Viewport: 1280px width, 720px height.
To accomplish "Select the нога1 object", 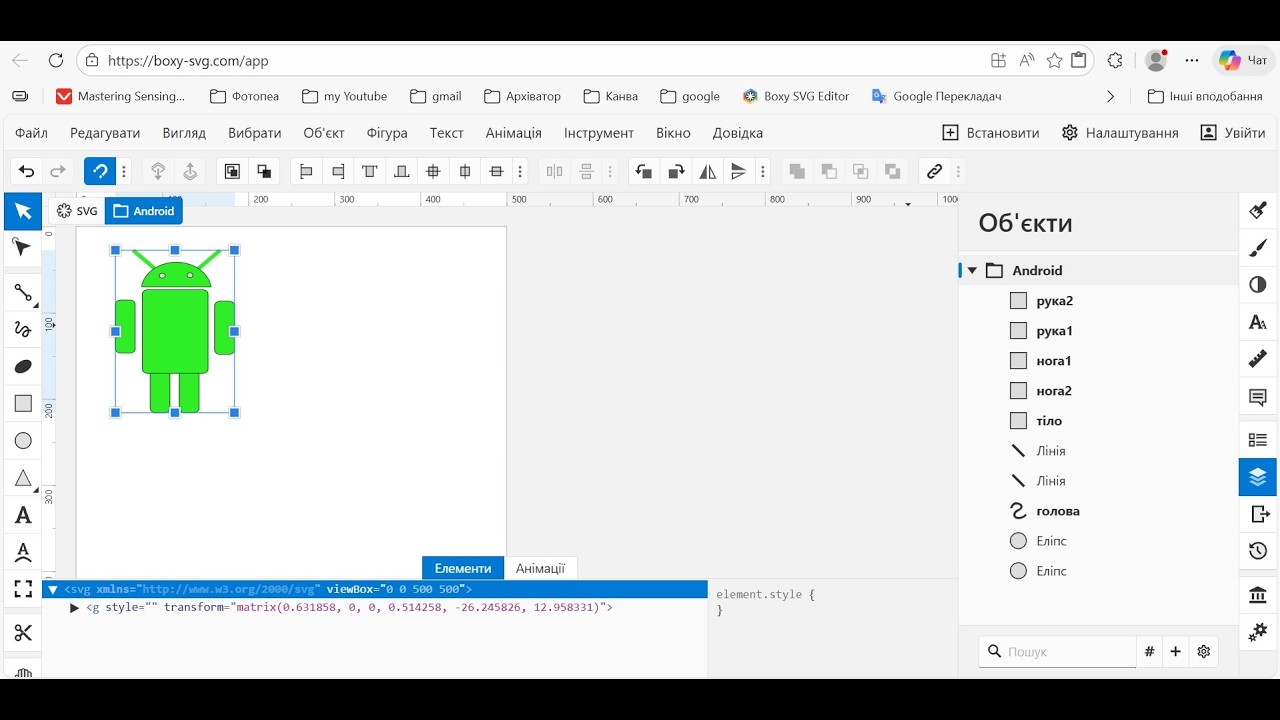I will 1098,361.
